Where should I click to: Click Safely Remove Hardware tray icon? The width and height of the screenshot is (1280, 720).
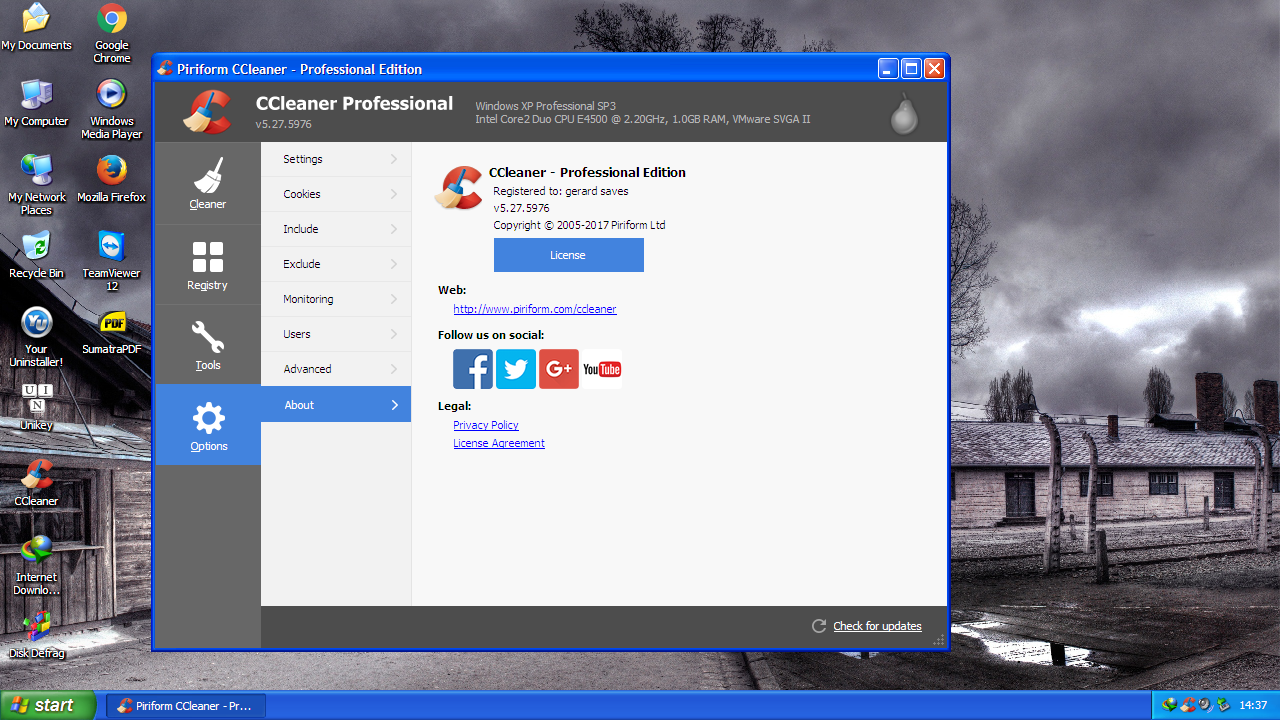[x=1223, y=705]
